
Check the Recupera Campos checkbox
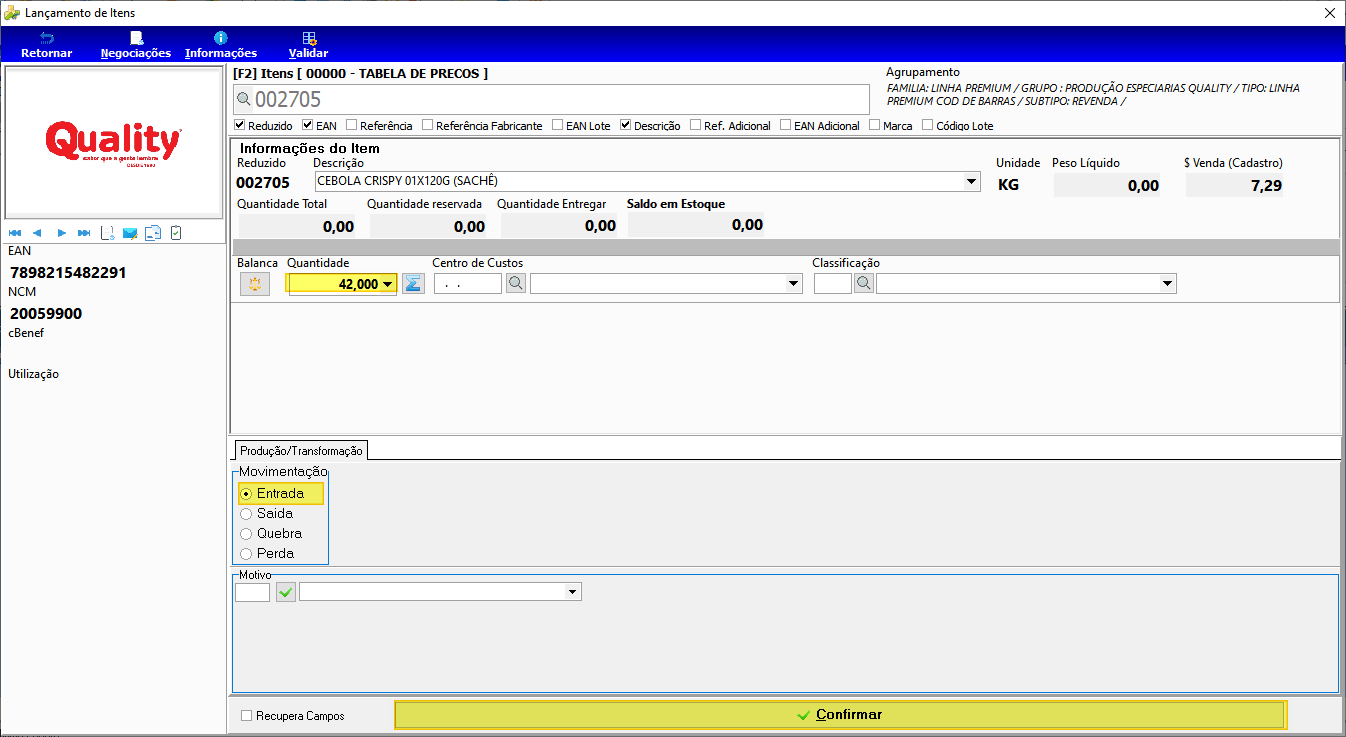click(247, 716)
